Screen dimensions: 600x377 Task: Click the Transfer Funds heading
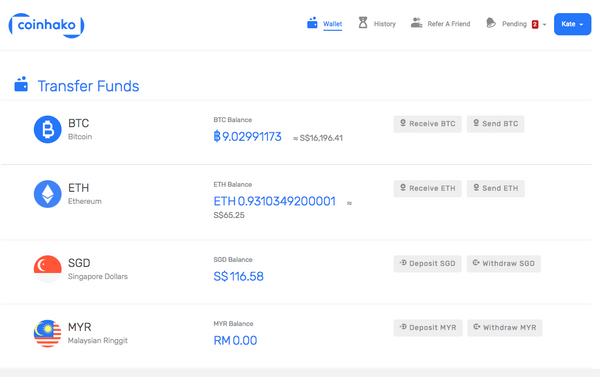(88, 86)
